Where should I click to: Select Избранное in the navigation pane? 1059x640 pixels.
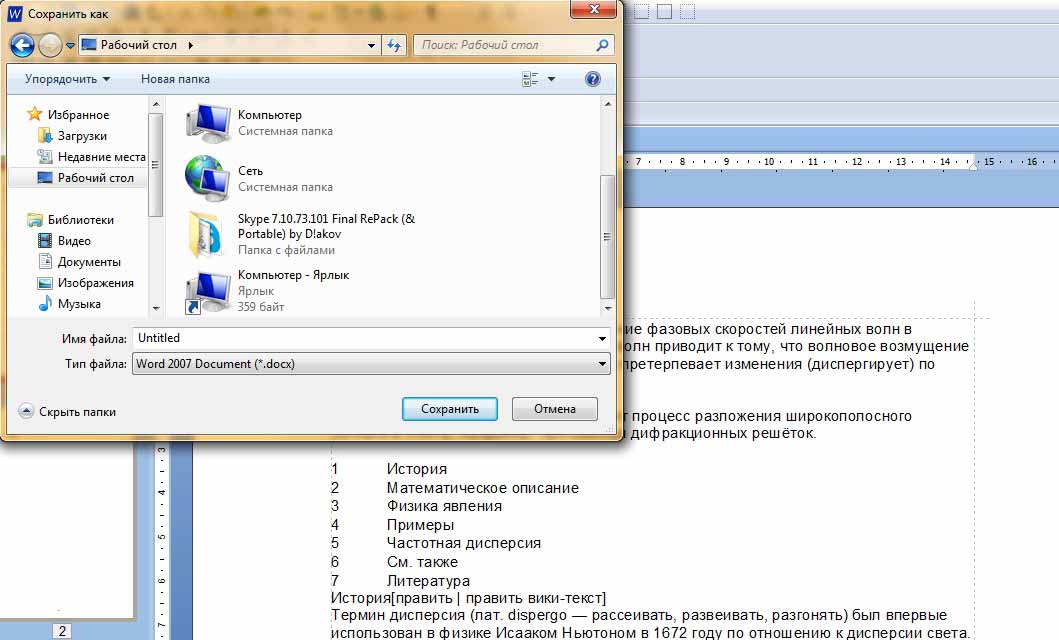point(78,115)
